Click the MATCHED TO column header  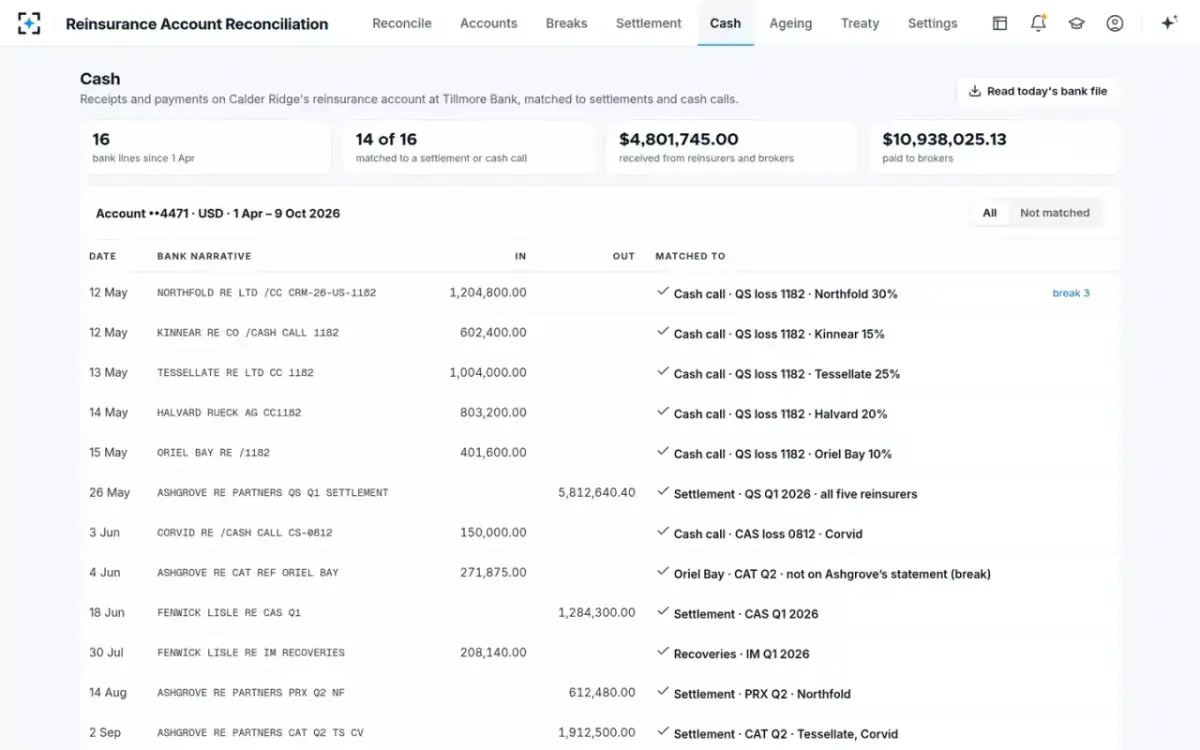[690, 256]
